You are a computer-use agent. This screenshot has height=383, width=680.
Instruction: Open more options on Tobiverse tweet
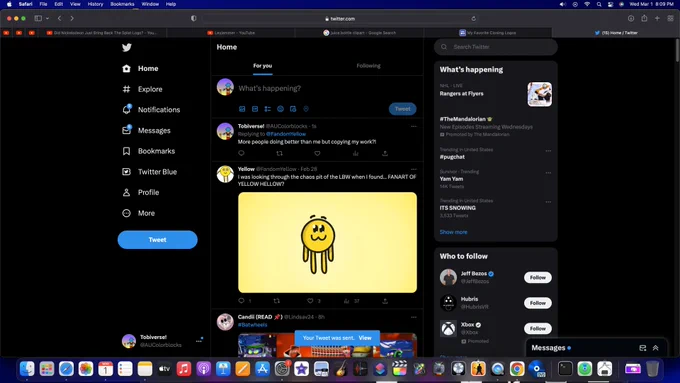click(414, 126)
